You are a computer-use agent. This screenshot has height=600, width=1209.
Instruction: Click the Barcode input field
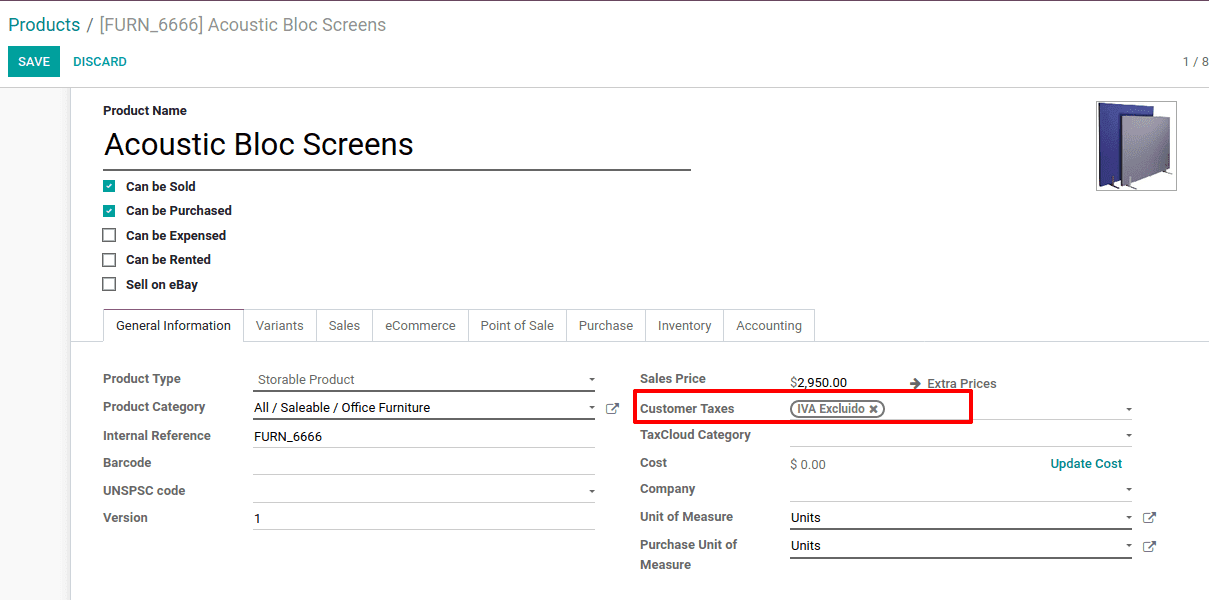pos(424,464)
